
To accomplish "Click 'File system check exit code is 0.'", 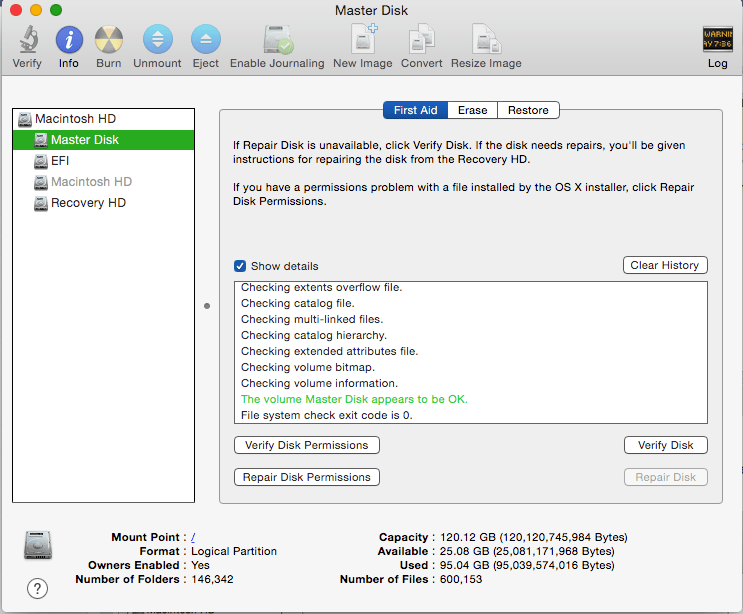I will [x=326, y=415].
